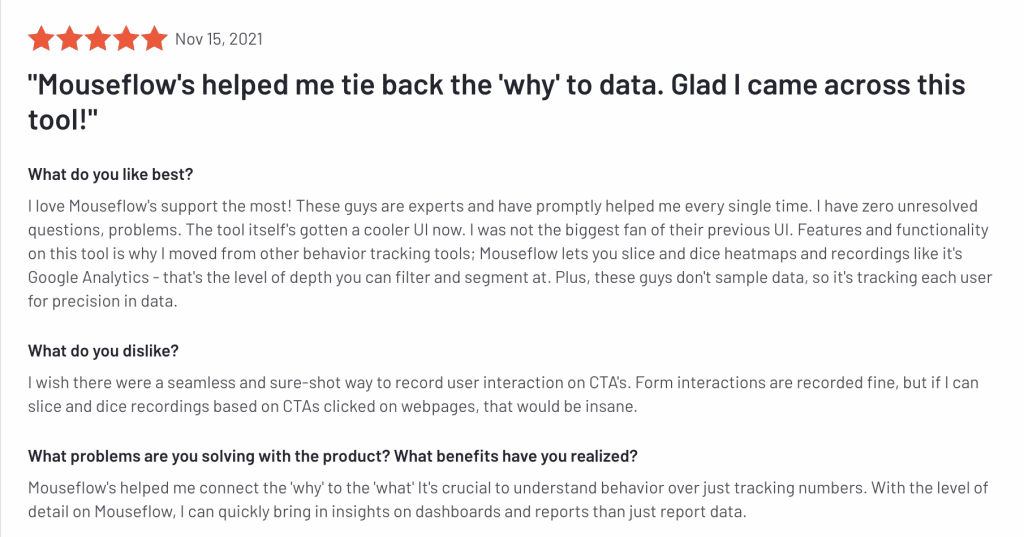Click the review date Nov 15, 2021
Image resolution: width=1024 pixels, height=537 pixels.
pos(219,40)
